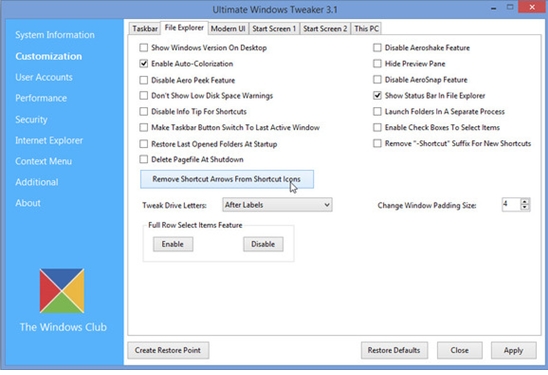548x375 pixels.
Task: Check Delete Pagefile At Shutdown
Action: pyautogui.click(x=144, y=159)
